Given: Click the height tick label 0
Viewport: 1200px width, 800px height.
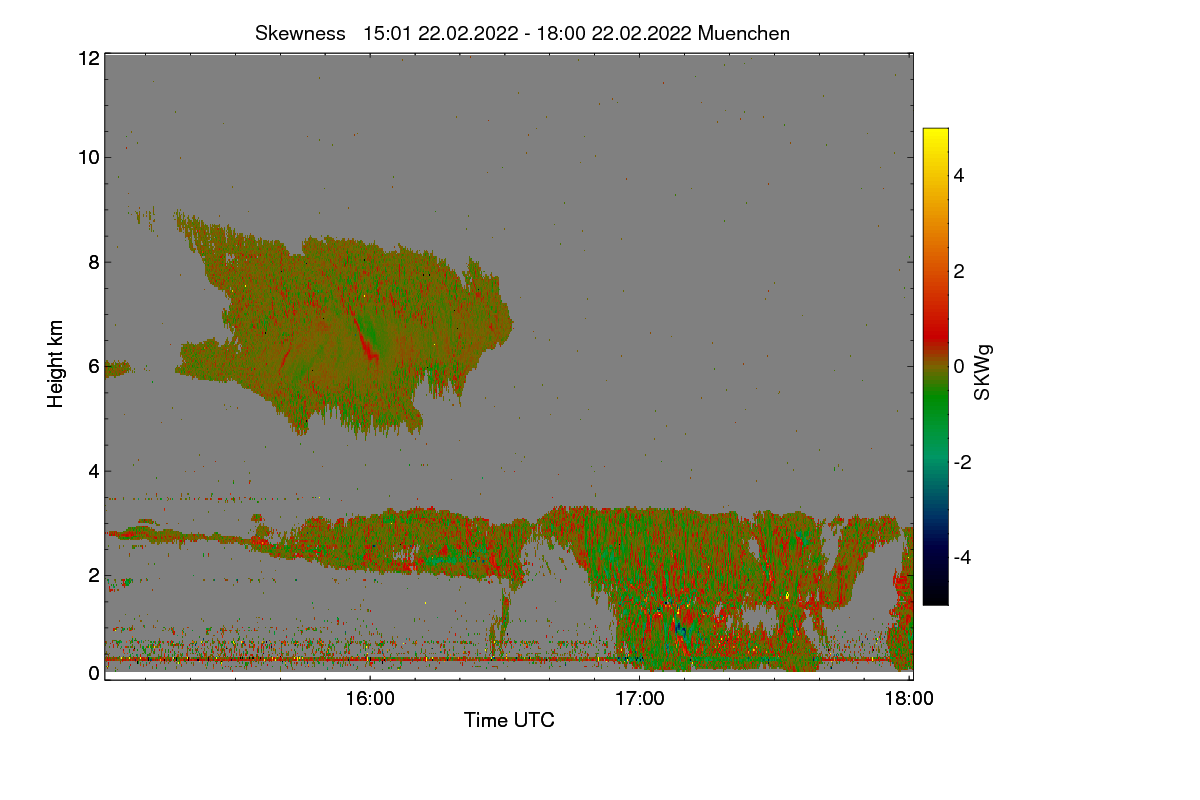Looking at the screenshot, I should coord(94,673).
